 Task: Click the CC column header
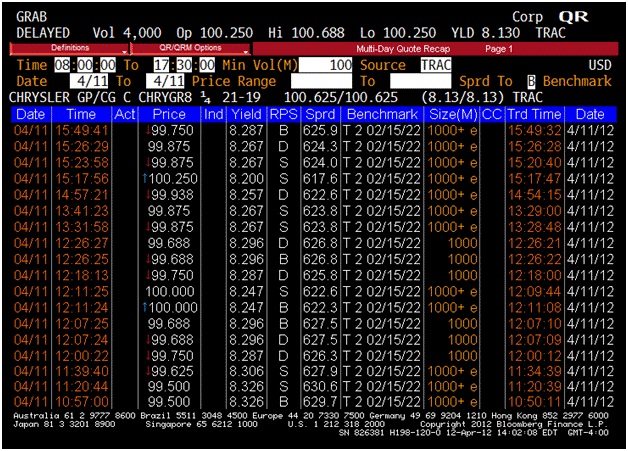pos(492,115)
